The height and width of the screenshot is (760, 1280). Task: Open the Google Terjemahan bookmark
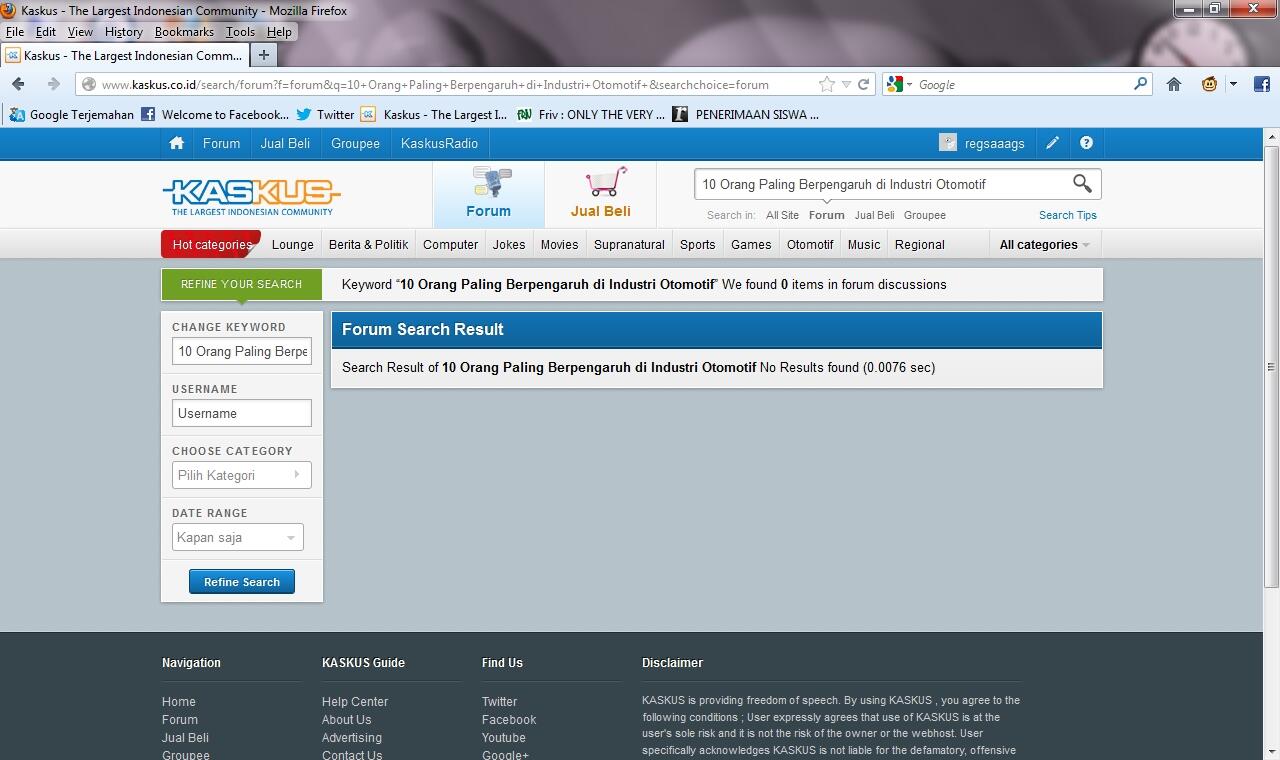(x=72, y=114)
